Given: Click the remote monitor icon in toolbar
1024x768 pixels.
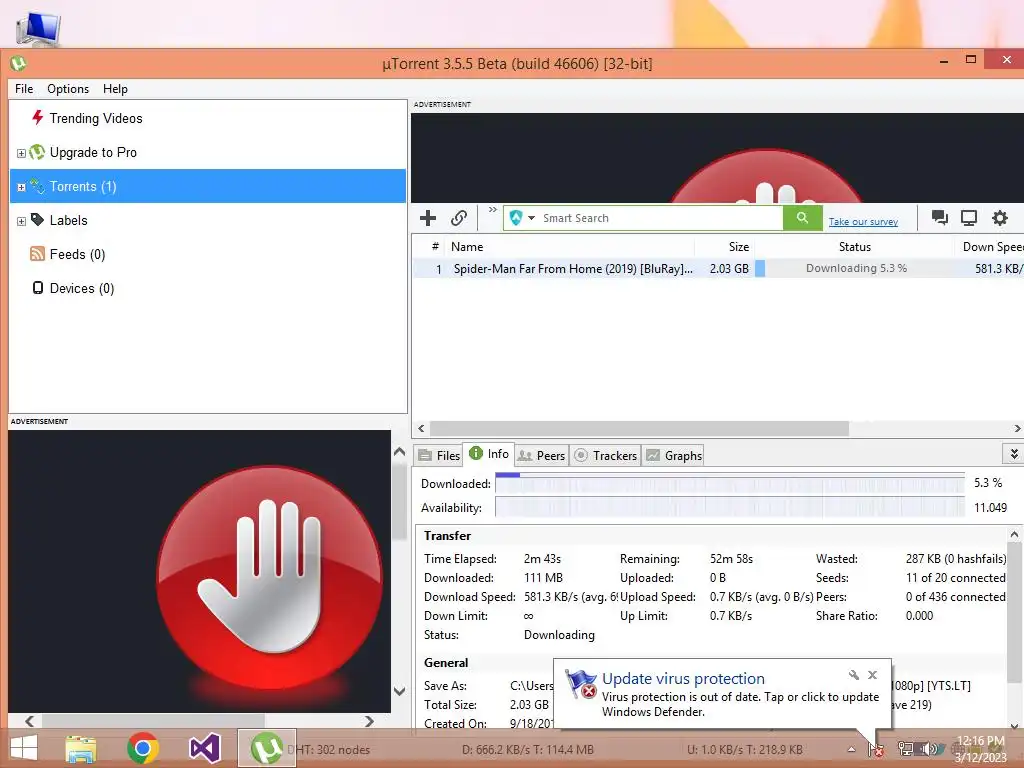Looking at the screenshot, I should (969, 217).
